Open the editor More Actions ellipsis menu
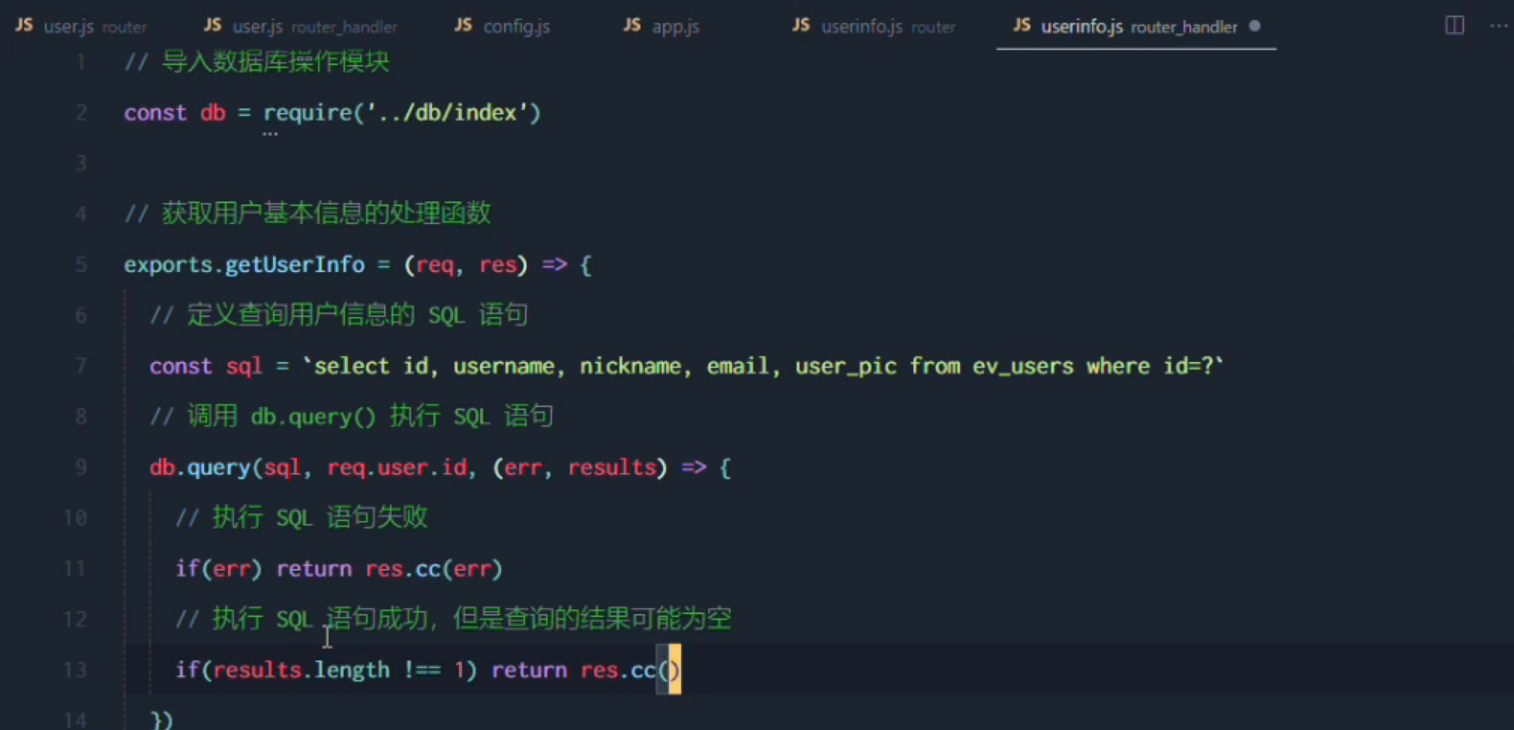1514x730 pixels. point(1498,26)
